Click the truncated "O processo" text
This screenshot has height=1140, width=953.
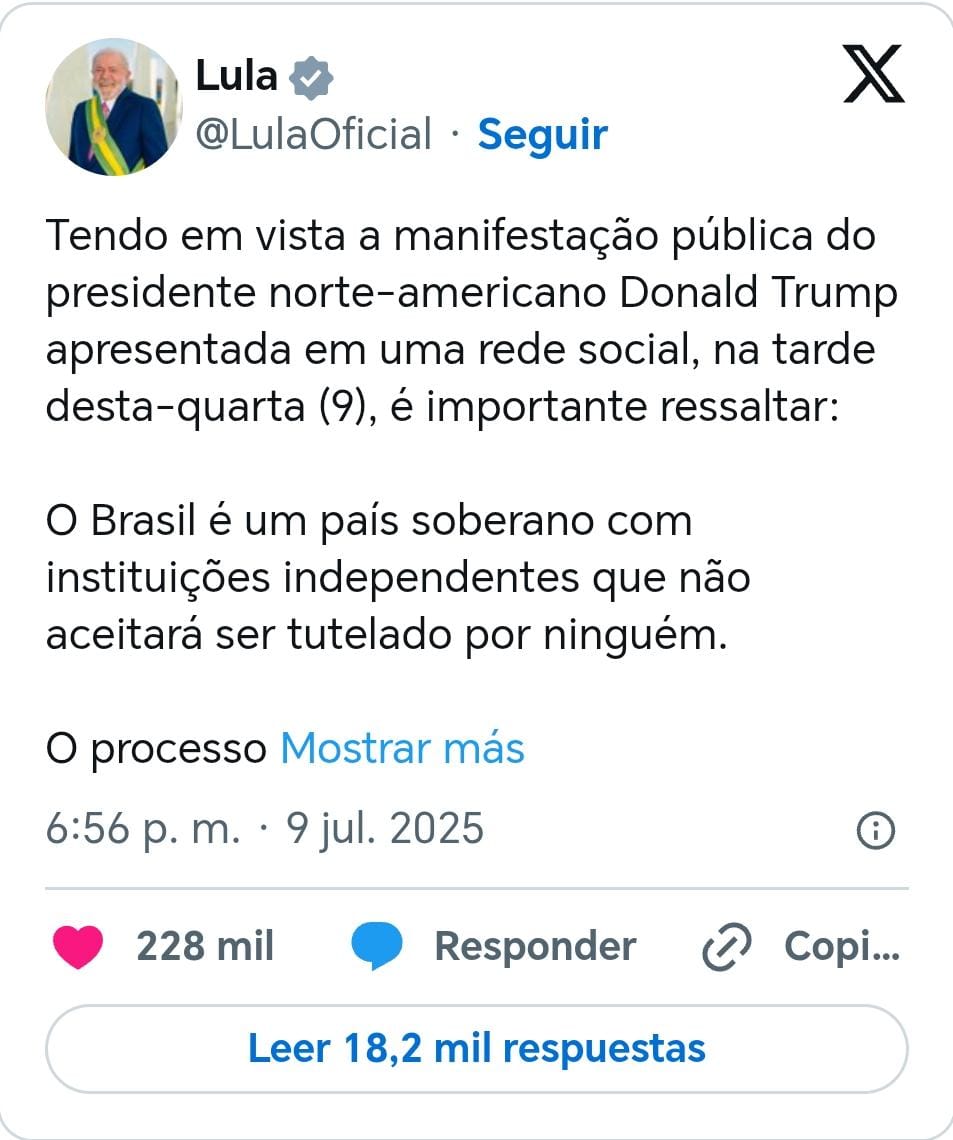pos(156,748)
